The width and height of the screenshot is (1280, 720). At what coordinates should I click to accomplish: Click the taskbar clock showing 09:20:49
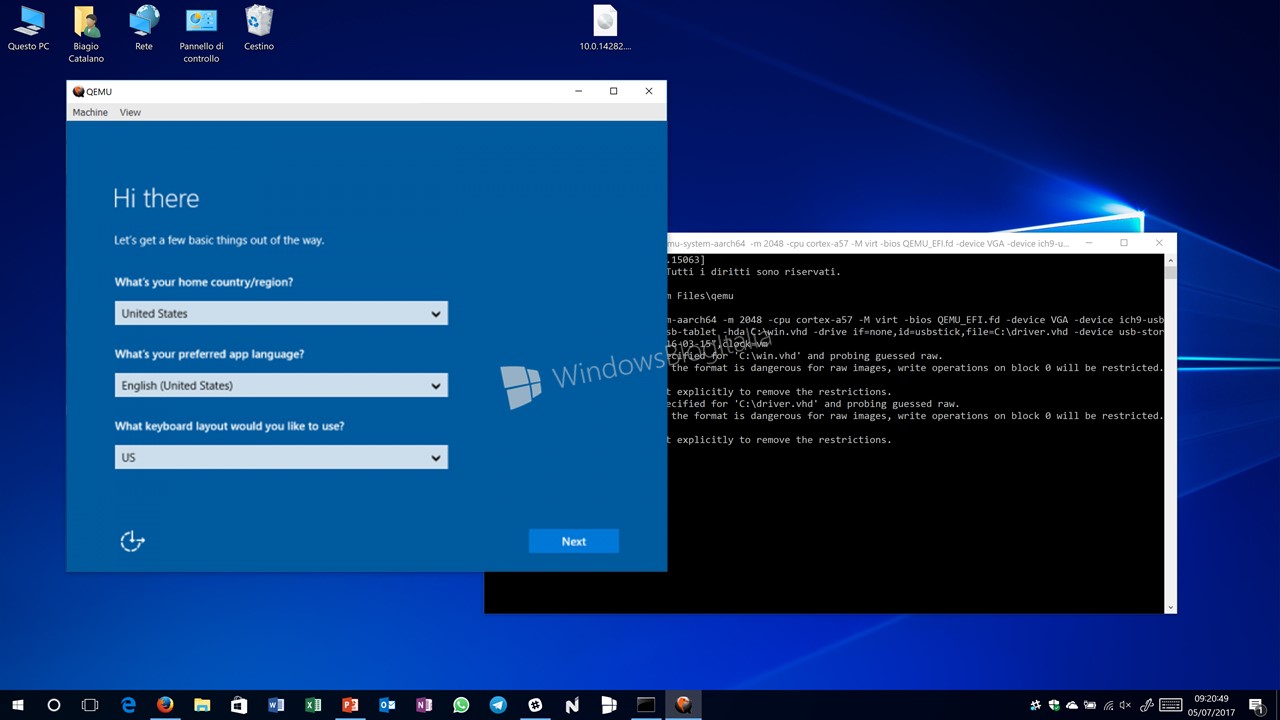click(x=1211, y=705)
